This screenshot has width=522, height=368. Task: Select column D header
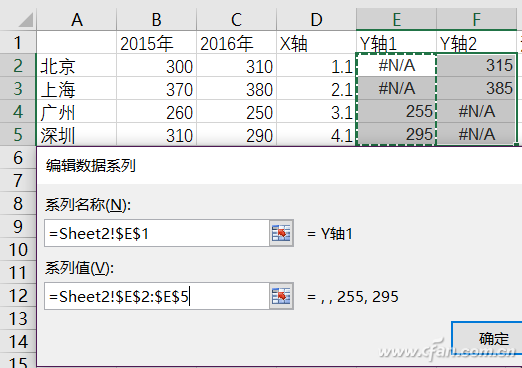316,20
